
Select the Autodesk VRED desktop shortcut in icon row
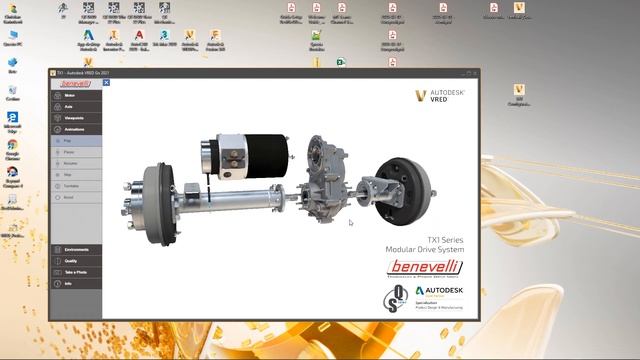tap(190, 40)
